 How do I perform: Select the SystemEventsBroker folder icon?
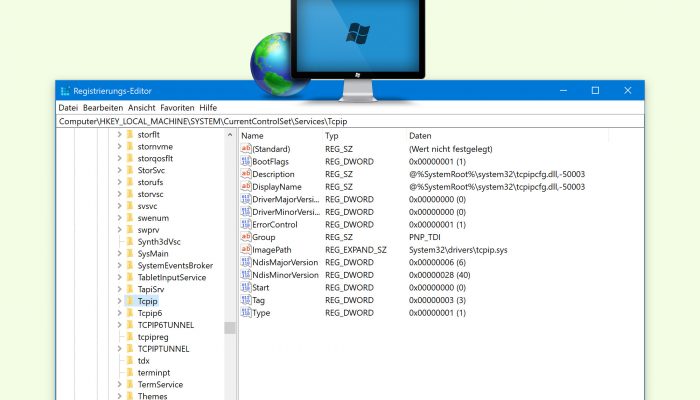point(130,265)
